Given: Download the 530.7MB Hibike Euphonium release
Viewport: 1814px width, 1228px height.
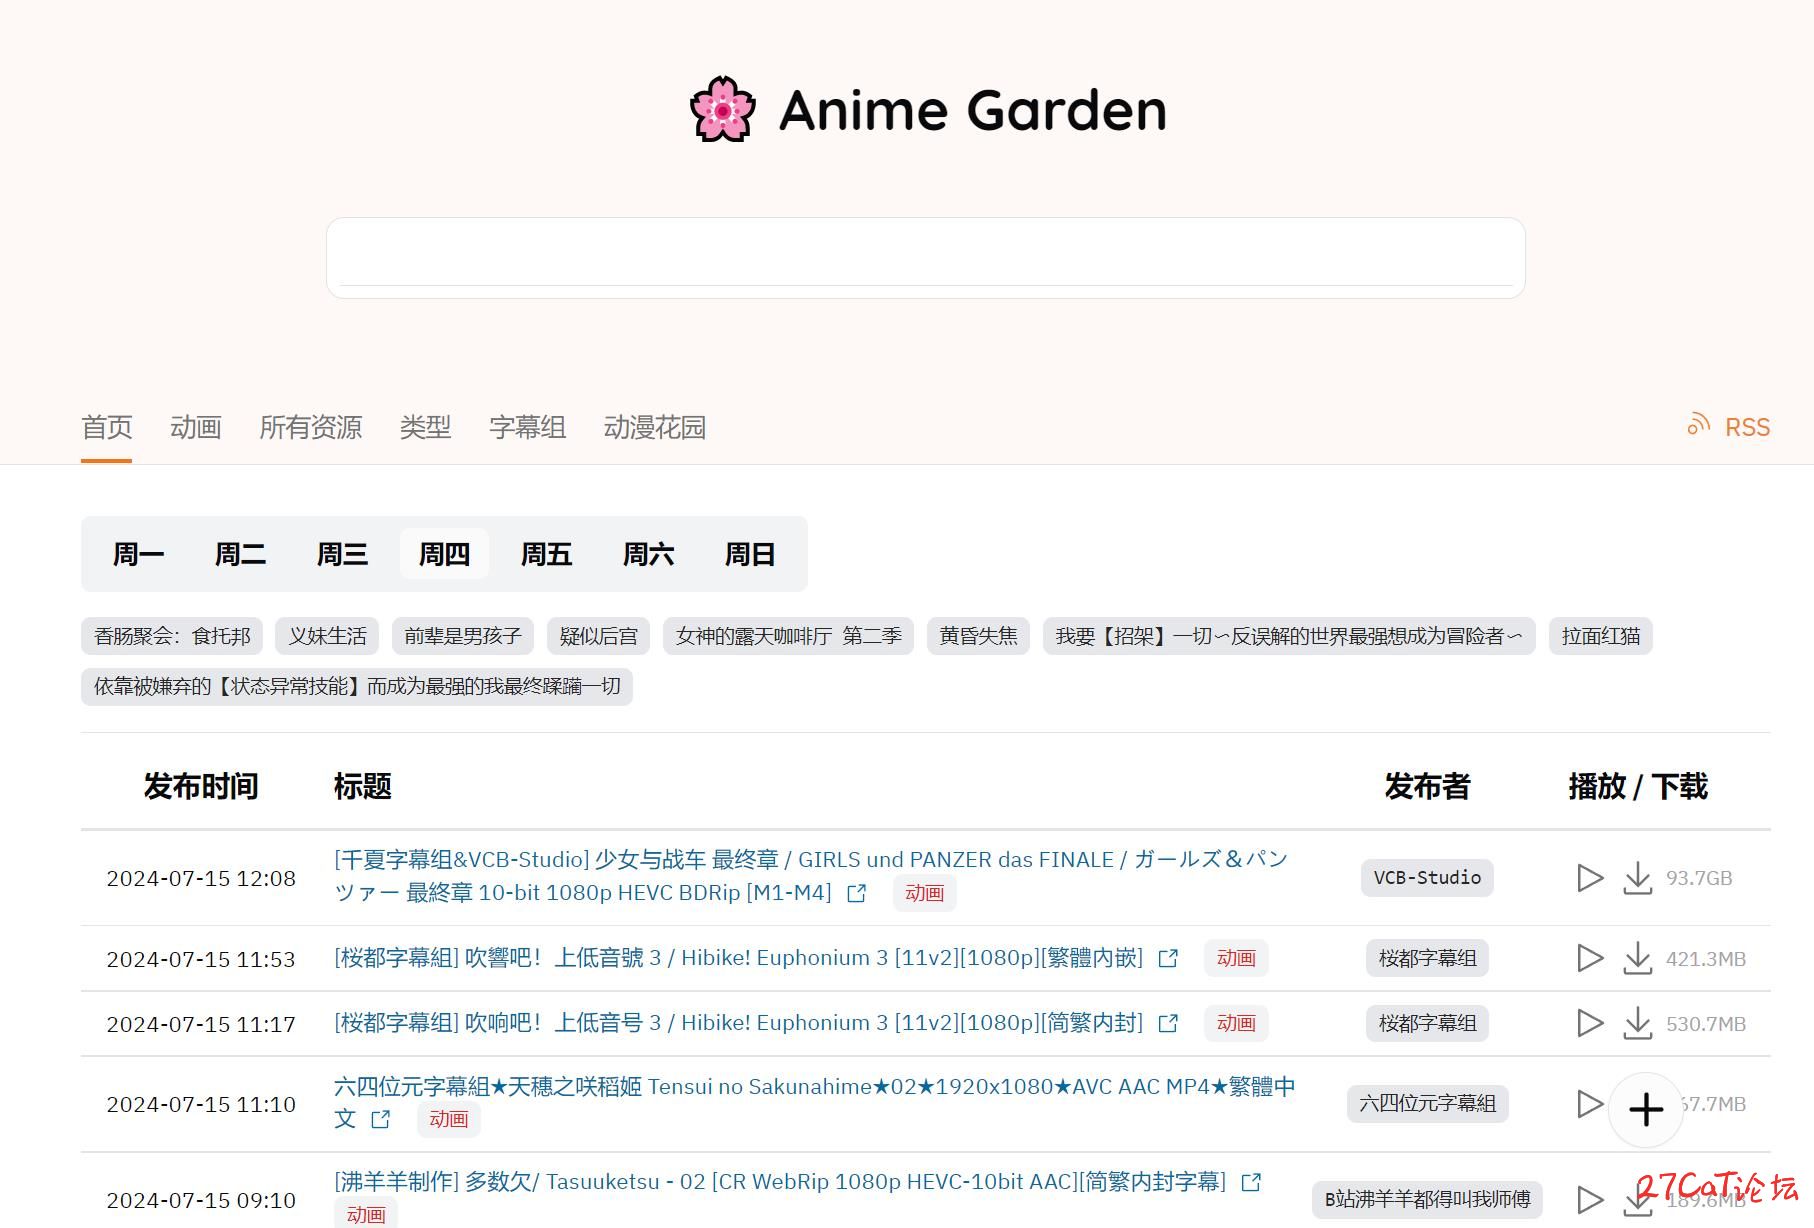Looking at the screenshot, I should (1637, 1023).
